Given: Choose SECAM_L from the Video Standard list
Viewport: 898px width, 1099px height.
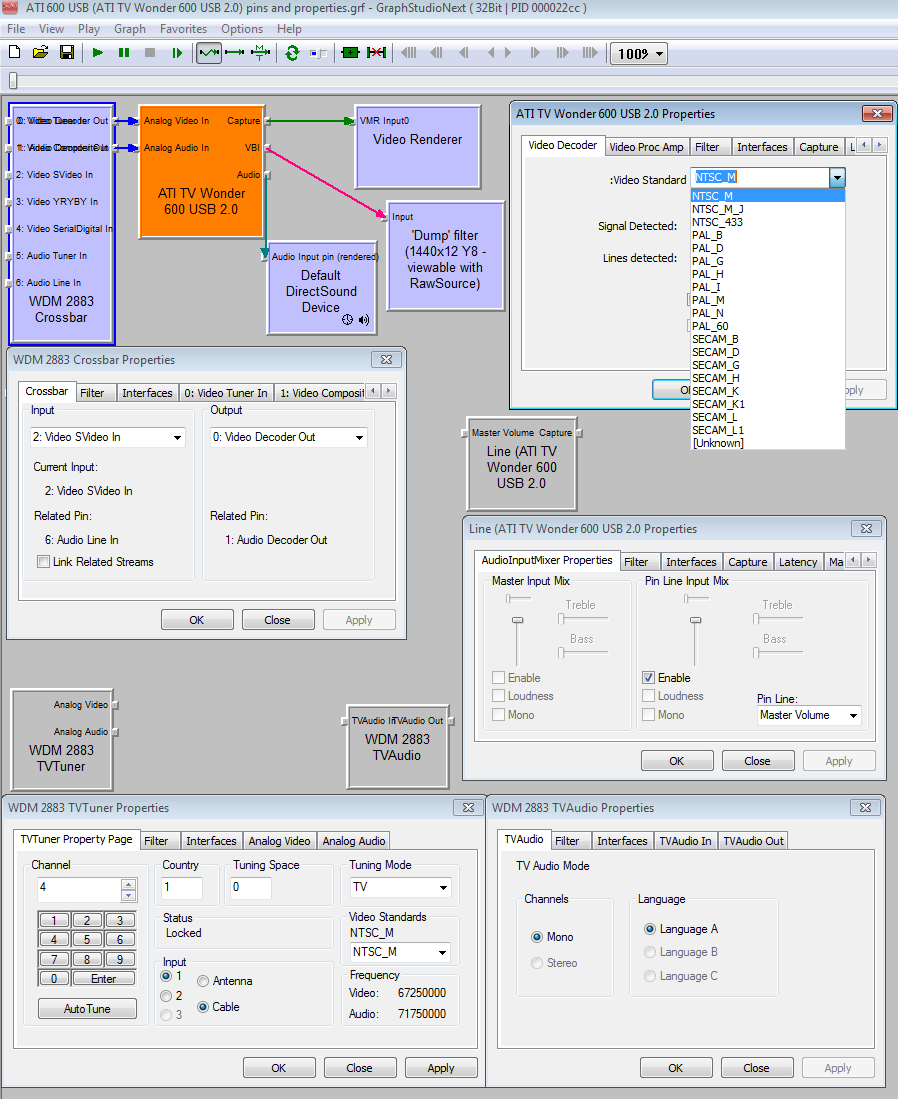Looking at the screenshot, I should pos(714,417).
